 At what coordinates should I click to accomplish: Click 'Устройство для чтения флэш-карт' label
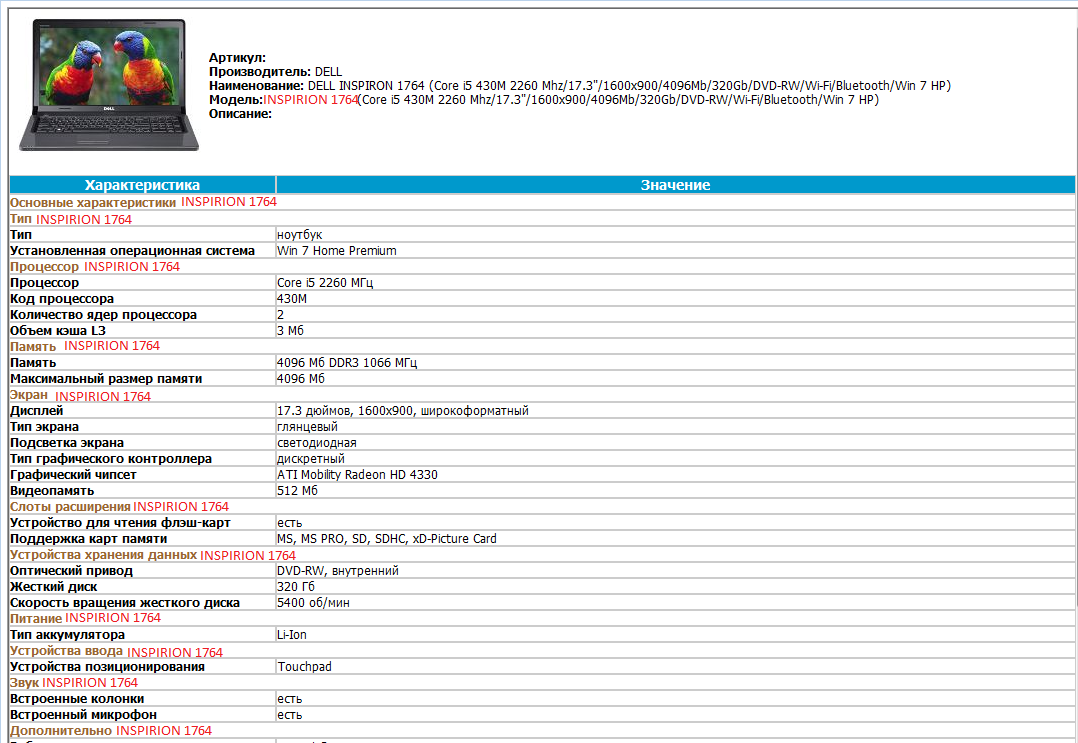120,523
